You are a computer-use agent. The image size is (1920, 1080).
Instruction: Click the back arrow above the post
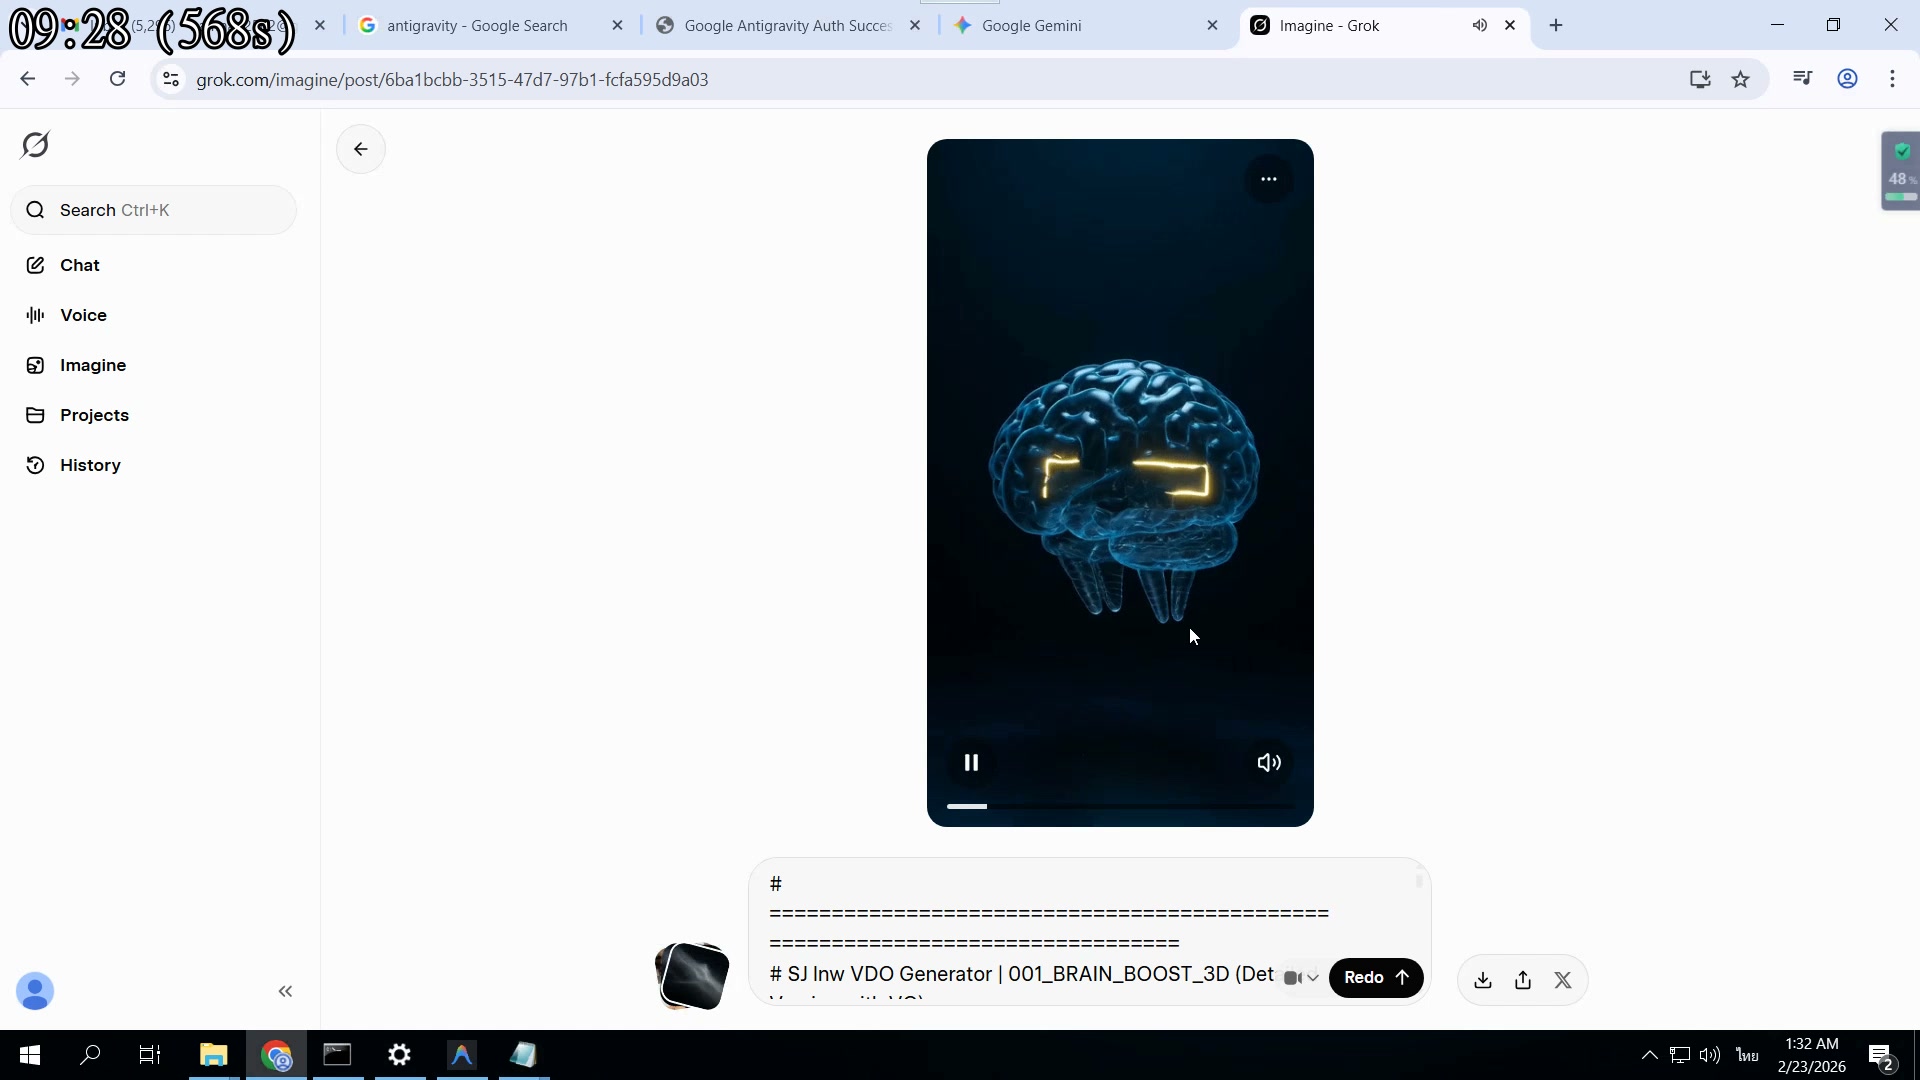pos(361,149)
